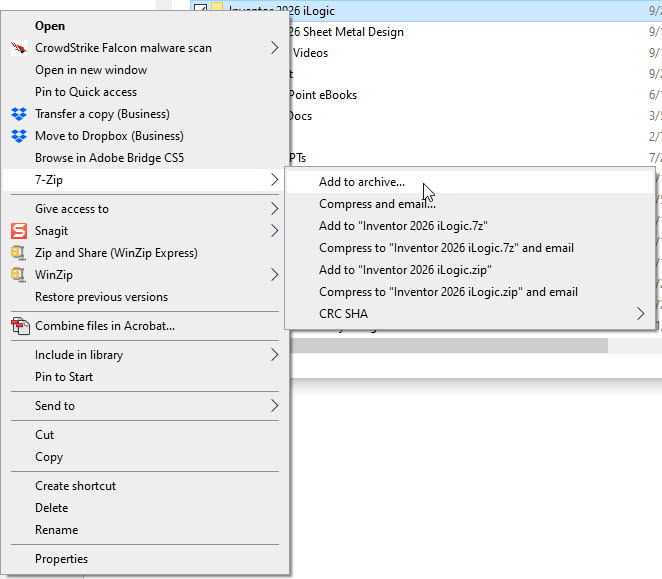
Task: Select Combine files in Acrobat...
Action: coord(146,326)
